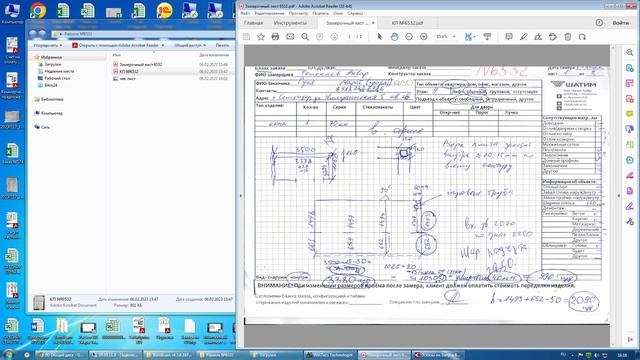This screenshot has height=360, width=640.
Task: Click the Дата изменения column header
Action: click(x=214, y=55)
